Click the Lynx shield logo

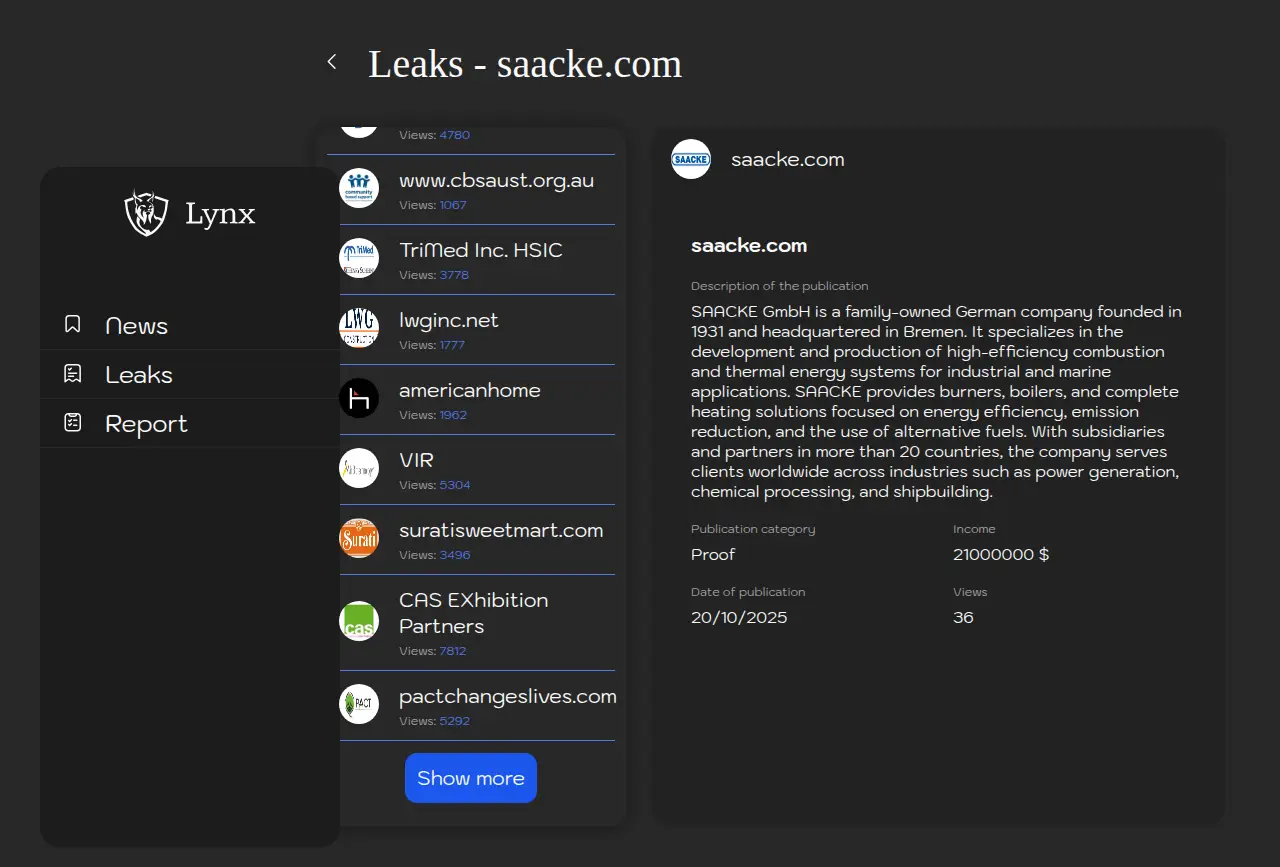click(146, 213)
